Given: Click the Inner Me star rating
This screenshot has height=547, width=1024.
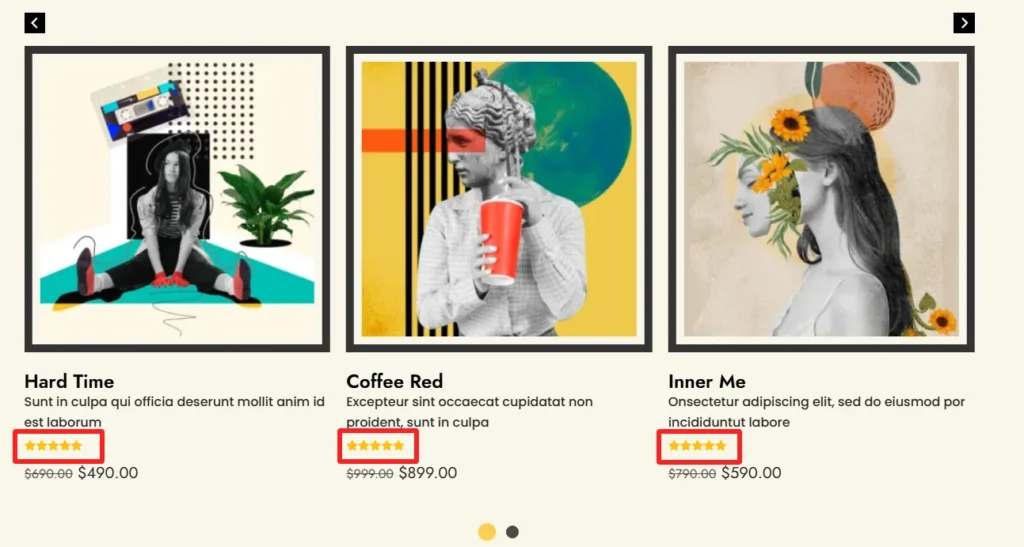Looking at the screenshot, I should [697, 446].
